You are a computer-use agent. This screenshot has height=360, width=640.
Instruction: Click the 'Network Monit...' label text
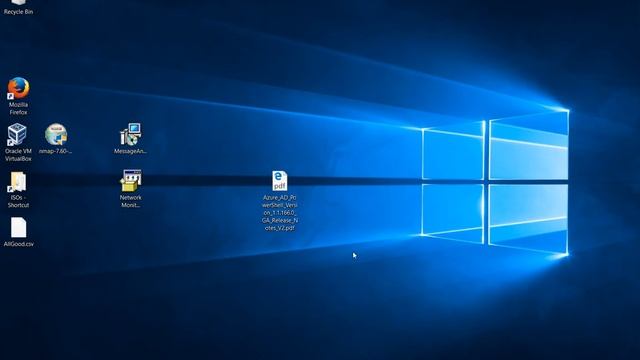tap(131, 201)
